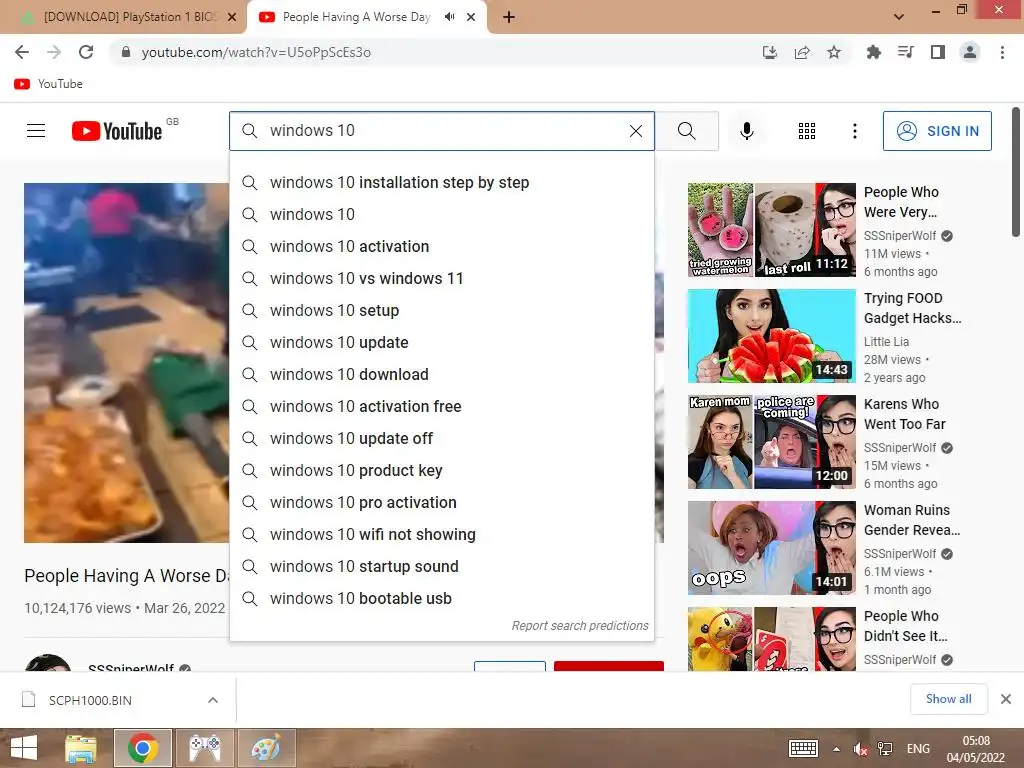
Task: Choose suggestion 'windows 10 pro activation'
Action: tap(441, 502)
